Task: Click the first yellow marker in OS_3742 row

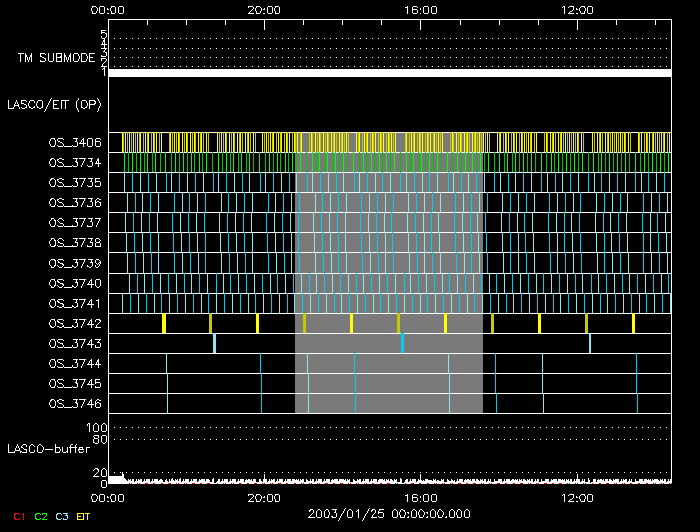Action: pyautogui.click(x=163, y=323)
